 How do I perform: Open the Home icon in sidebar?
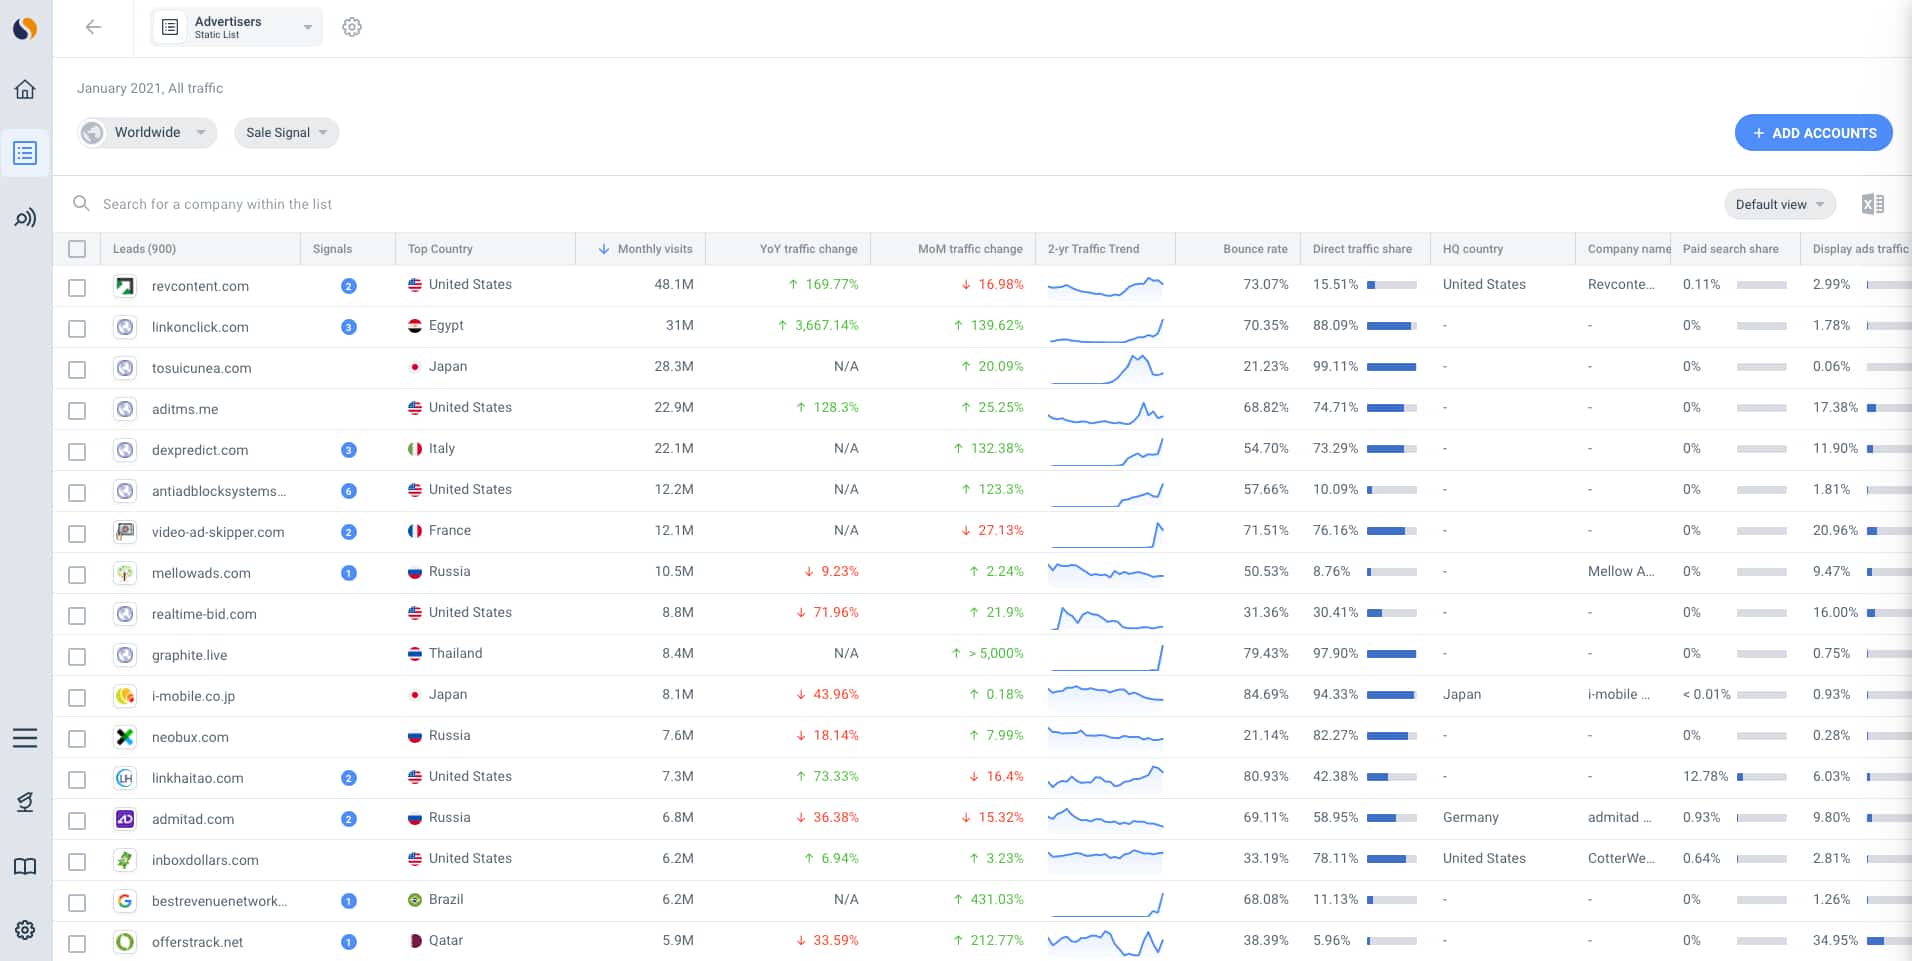click(25, 89)
